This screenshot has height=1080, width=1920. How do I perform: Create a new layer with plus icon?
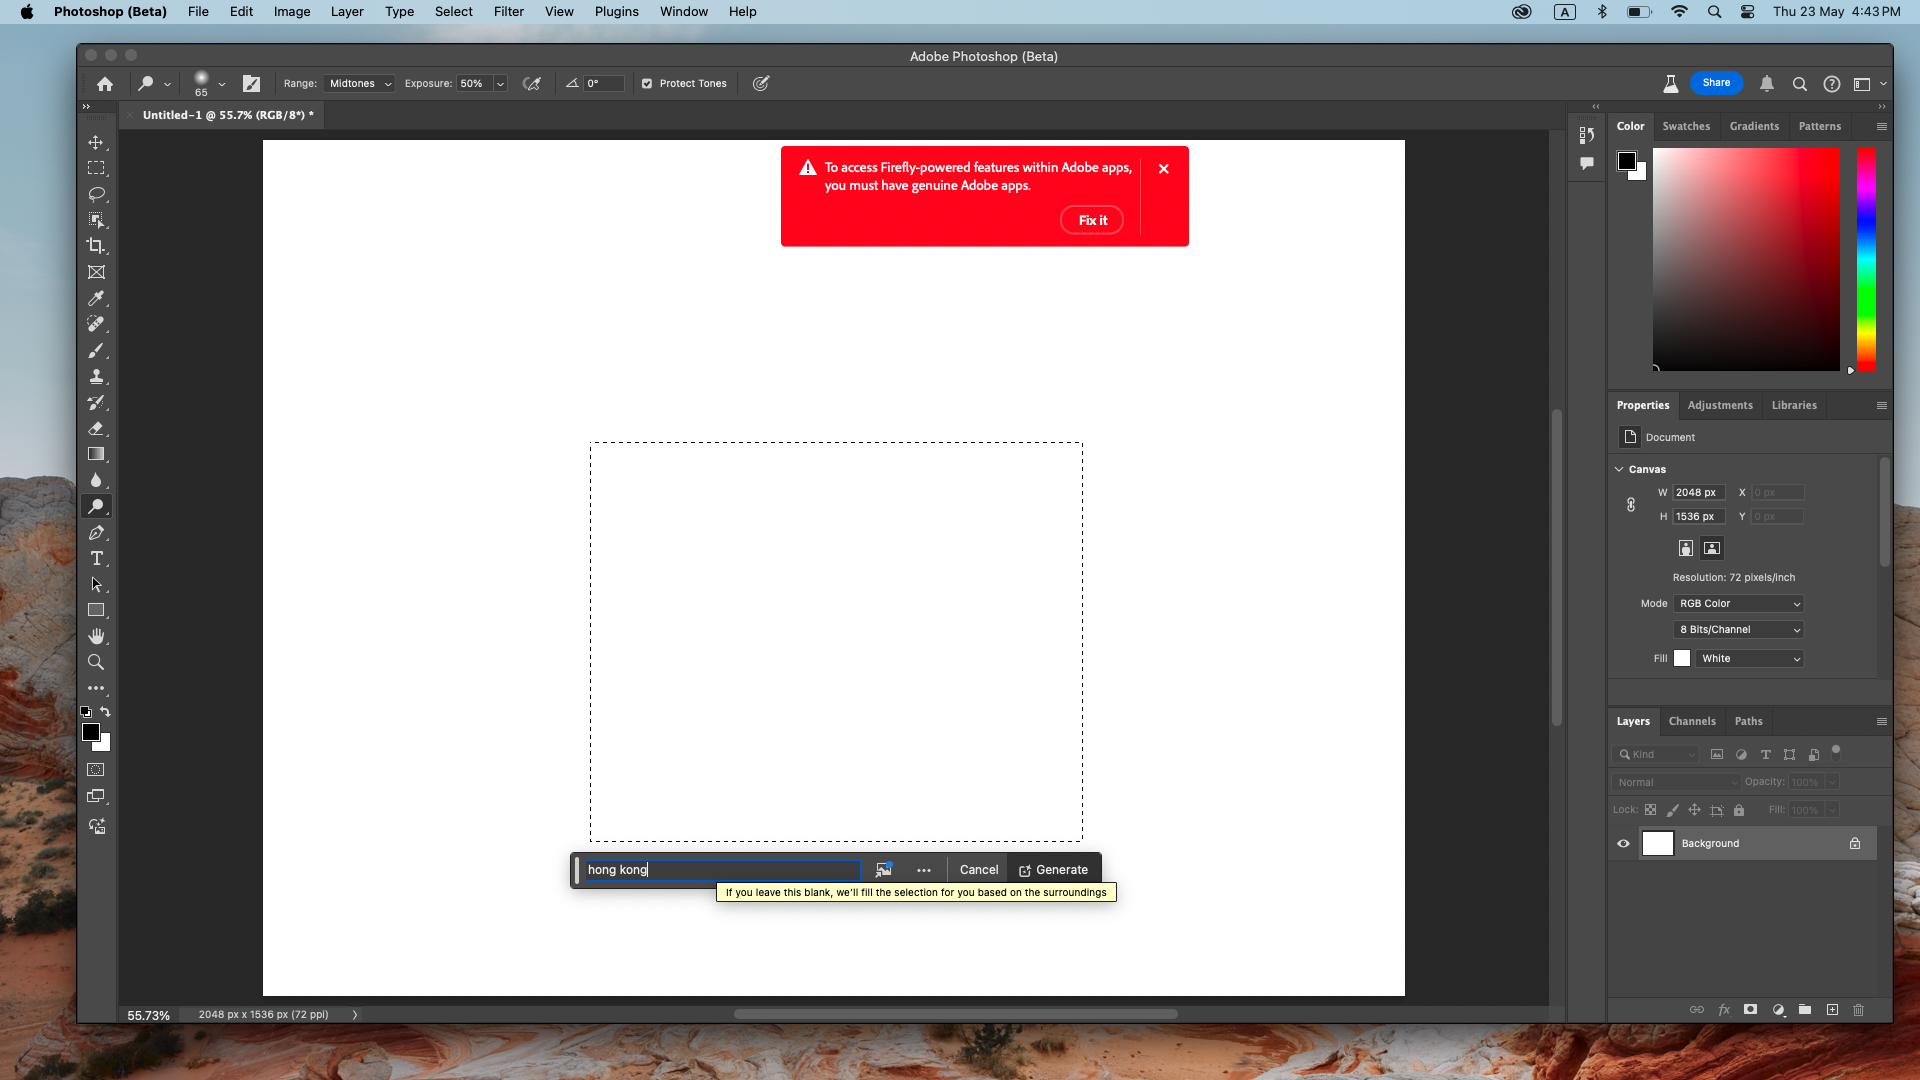1832,1010
